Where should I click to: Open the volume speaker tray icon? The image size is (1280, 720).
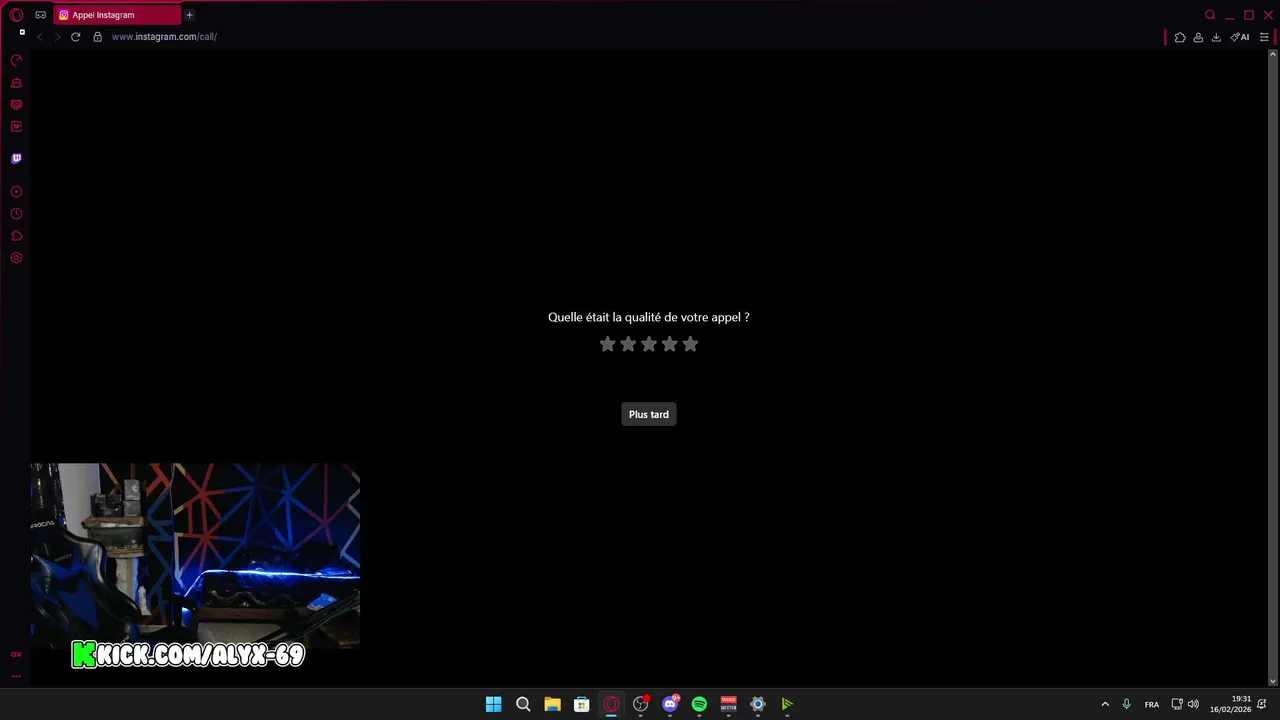[x=1193, y=704]
